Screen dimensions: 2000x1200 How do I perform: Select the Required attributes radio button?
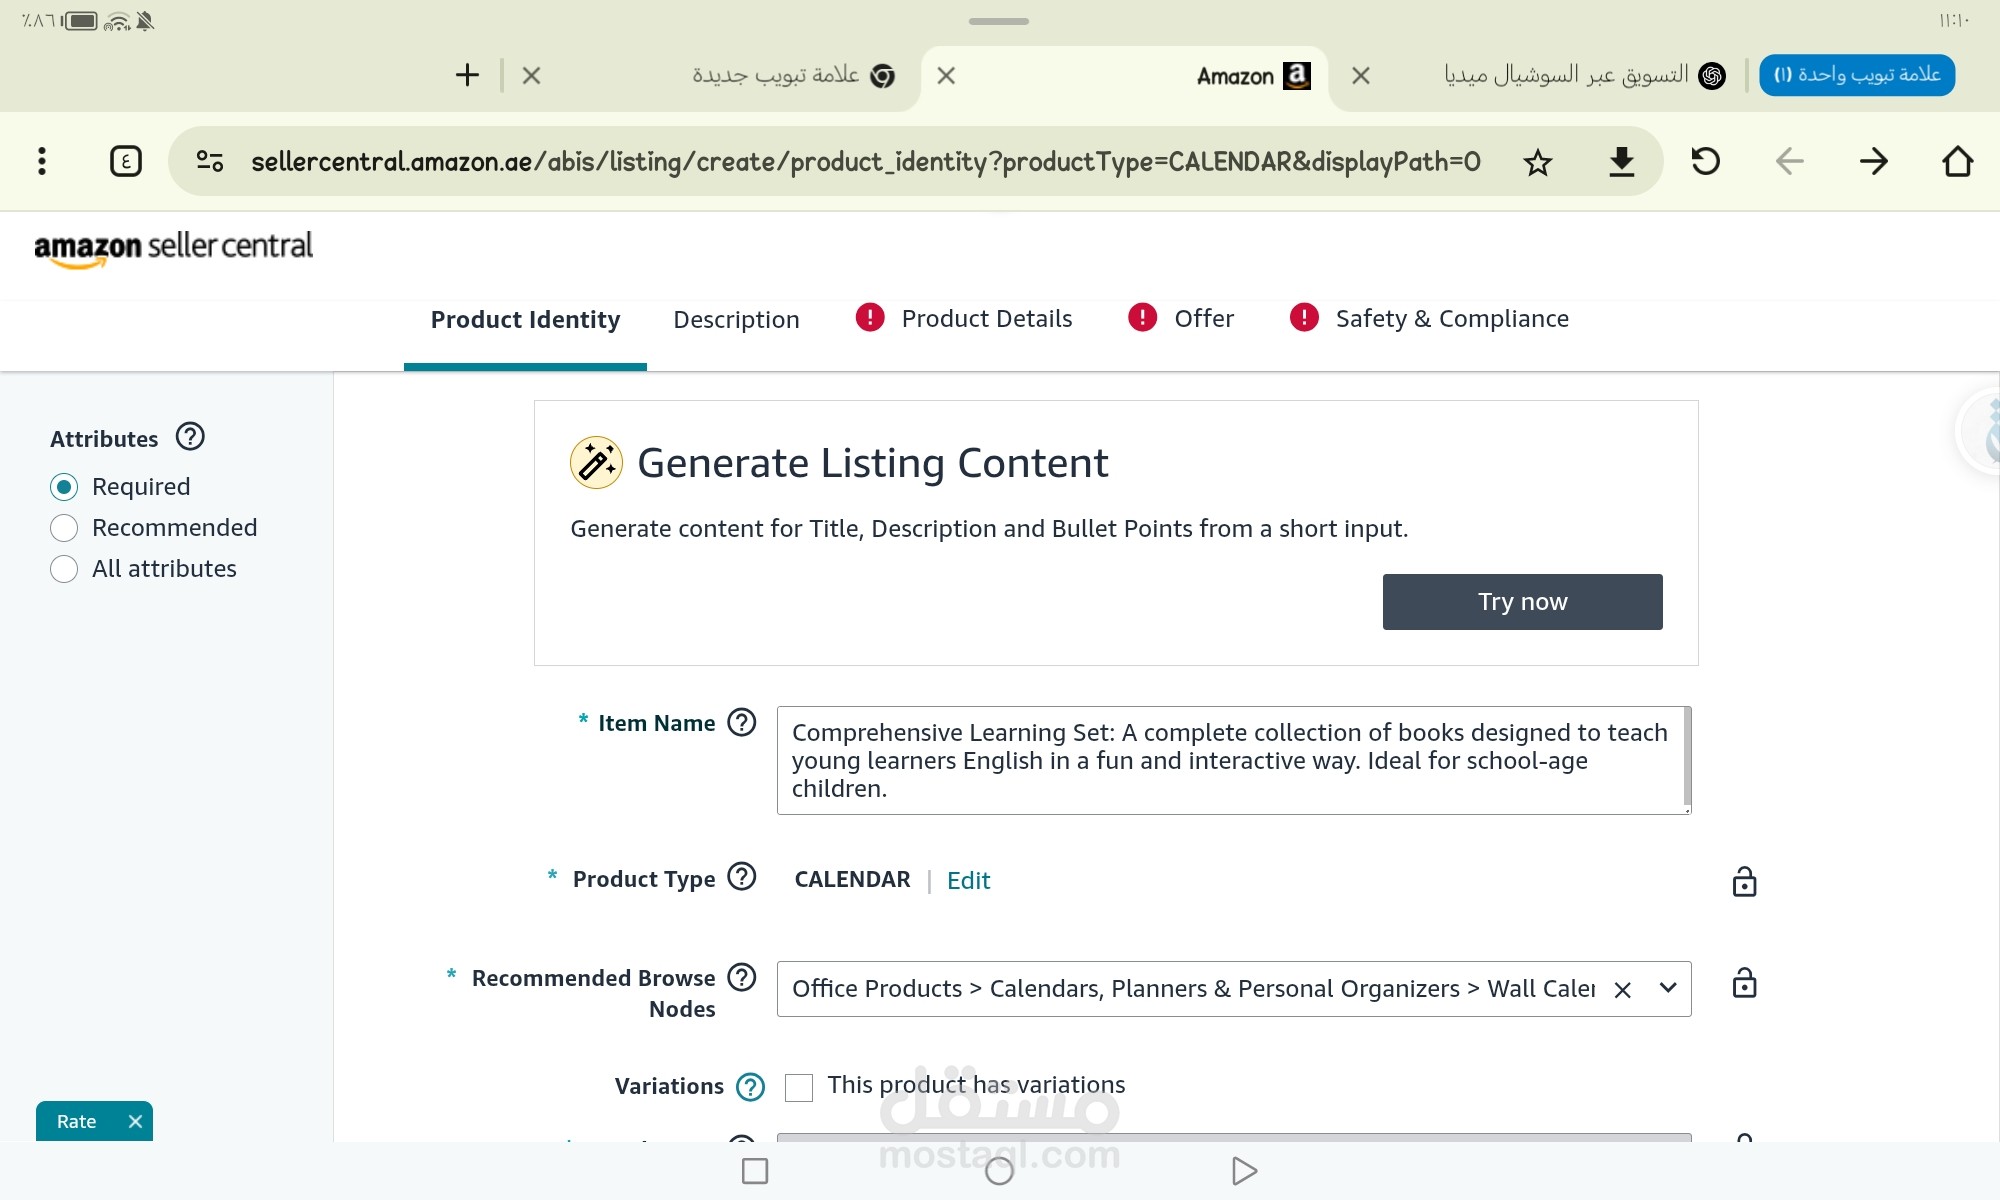(64, 487)
